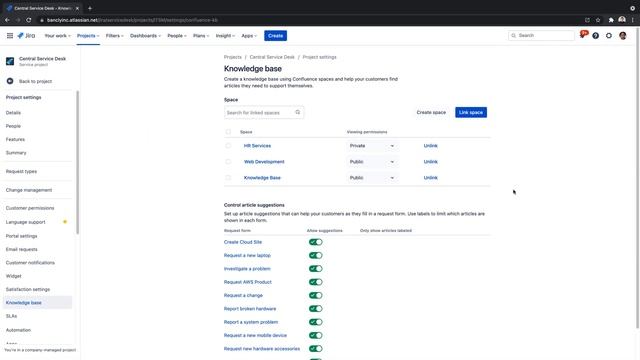640x360 pixels.
Task: Open the browser profile avatar in toolbar
Action: [622, 20]
